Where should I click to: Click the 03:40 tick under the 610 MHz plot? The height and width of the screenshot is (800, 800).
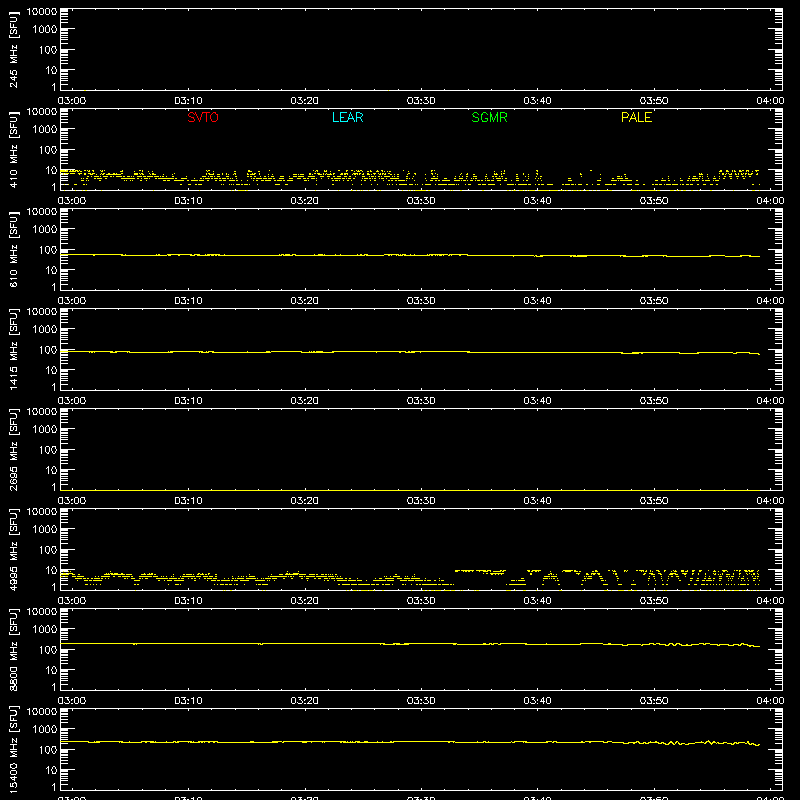[537, 301]
